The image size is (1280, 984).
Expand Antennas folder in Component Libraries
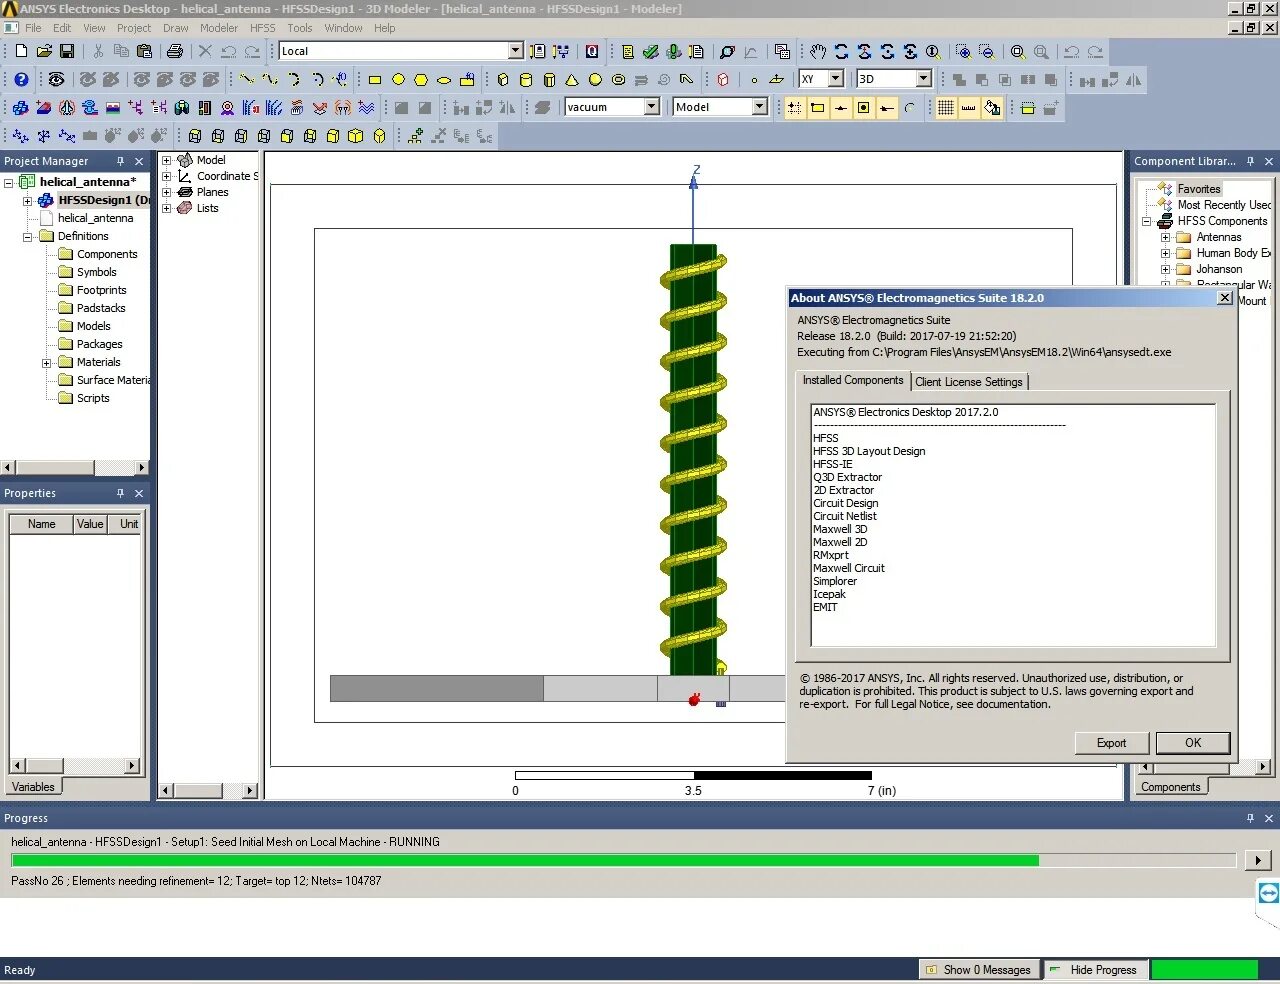pyautogui.click(x=1165, y=237)
